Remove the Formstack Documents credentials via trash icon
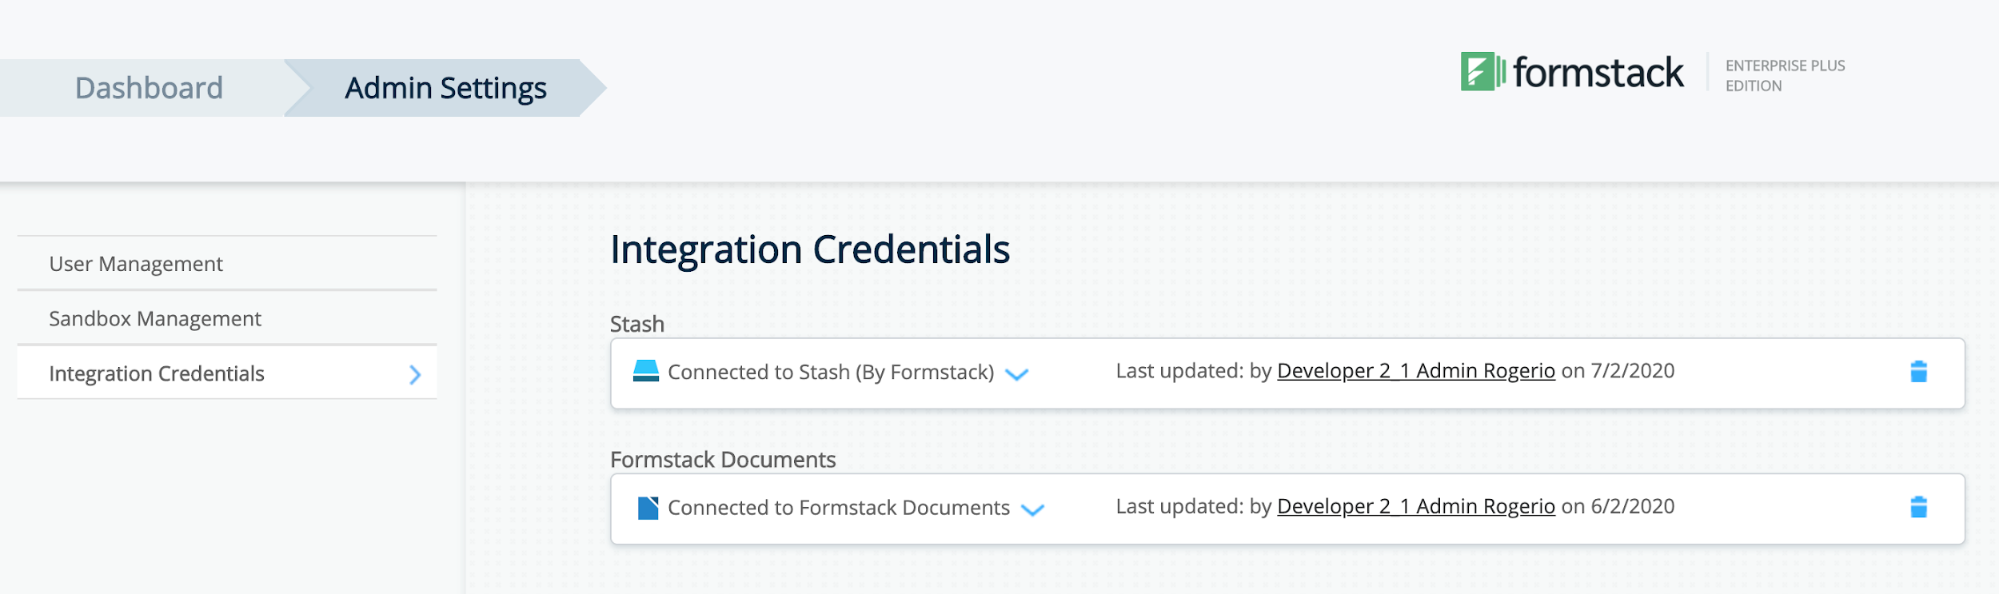Screen dimensions: 1999x595 1919,507
